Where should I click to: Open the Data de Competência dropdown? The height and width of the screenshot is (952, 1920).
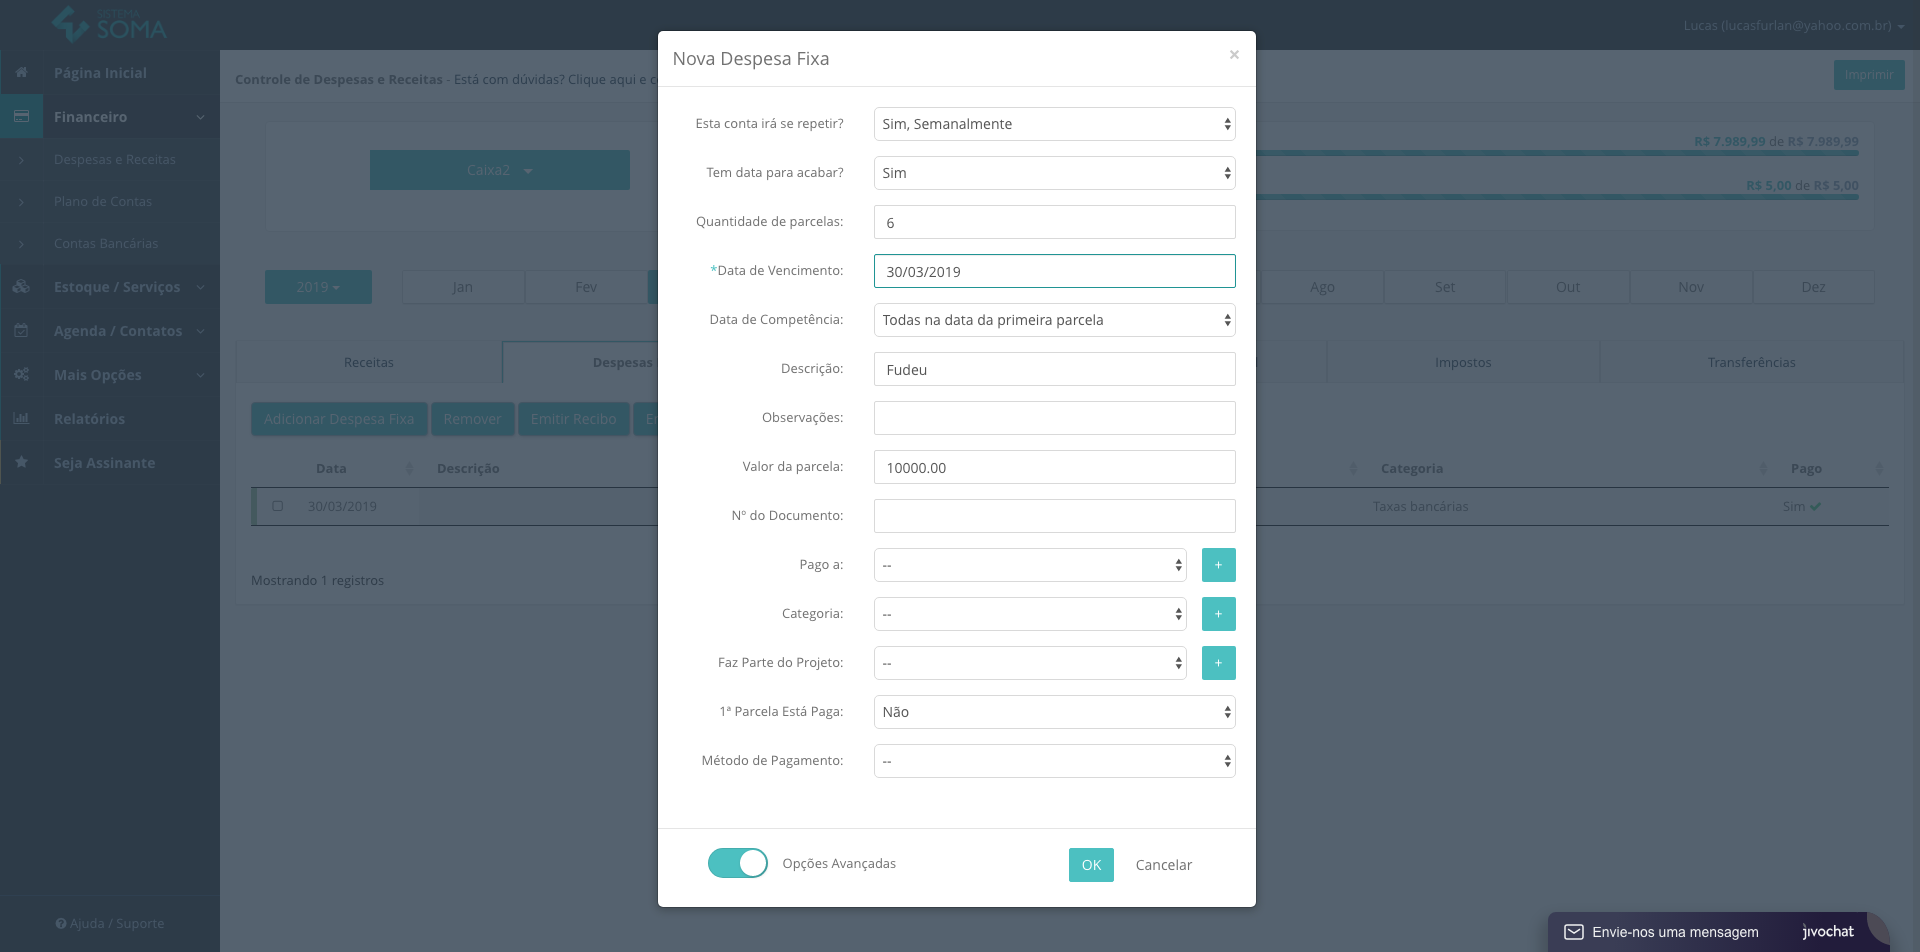[x=1055, y=320]
